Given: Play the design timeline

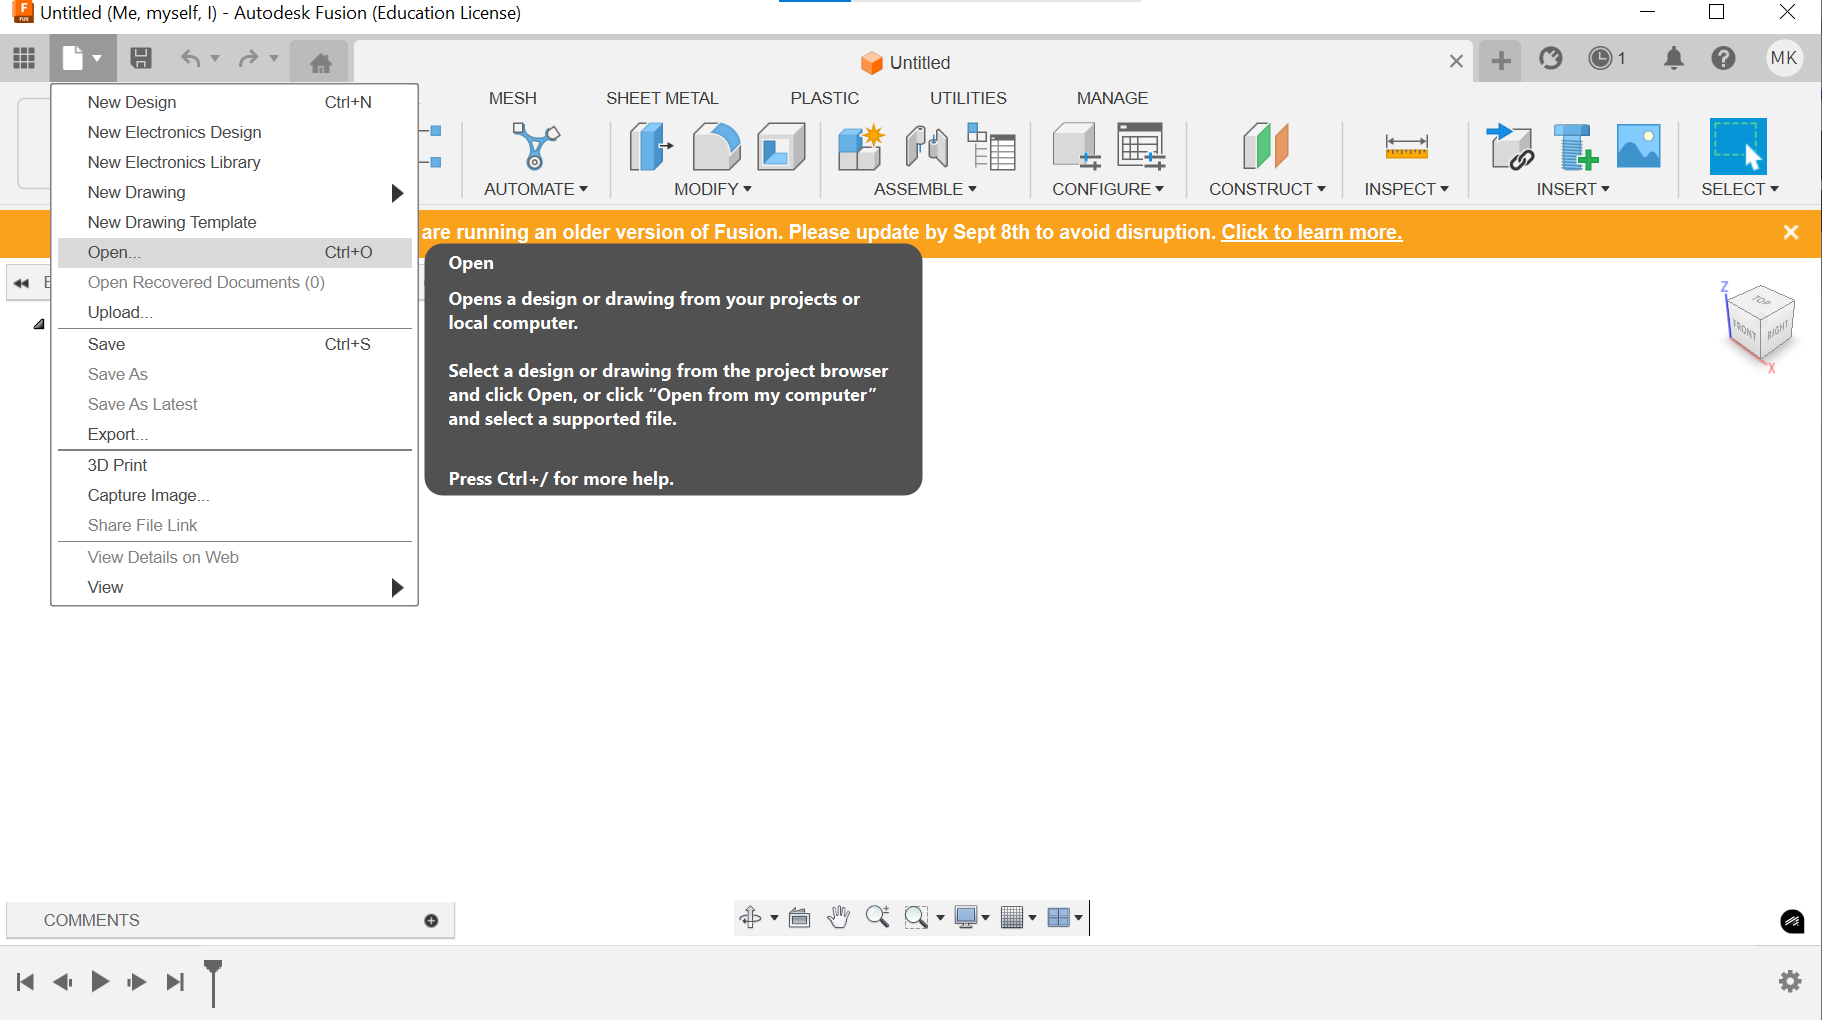Looking at the screenshot, I should 100,981.
